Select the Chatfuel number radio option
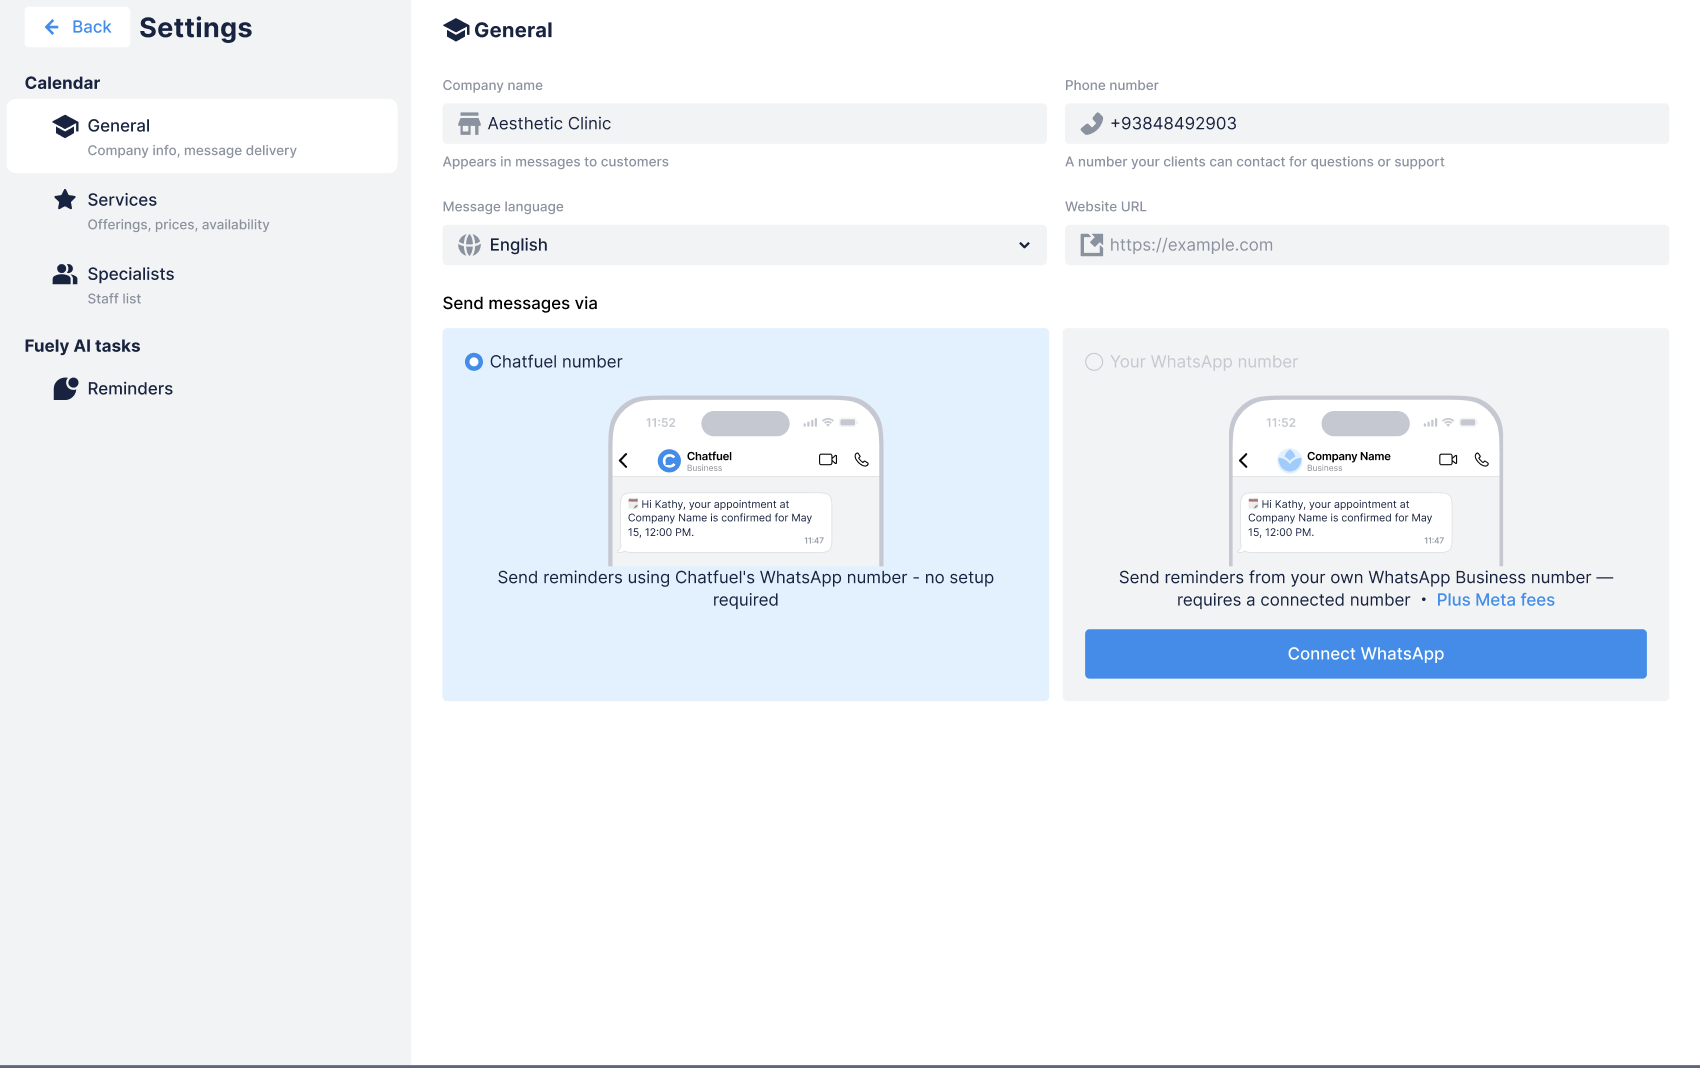The image size is (1700, 1068). pos(474,362)
